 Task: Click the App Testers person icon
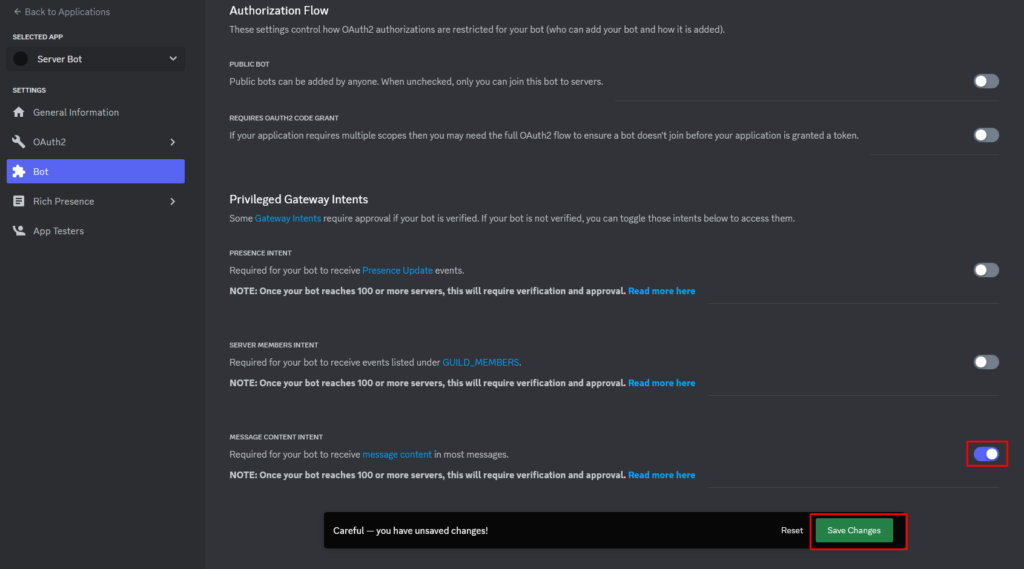tap(19, 231)
